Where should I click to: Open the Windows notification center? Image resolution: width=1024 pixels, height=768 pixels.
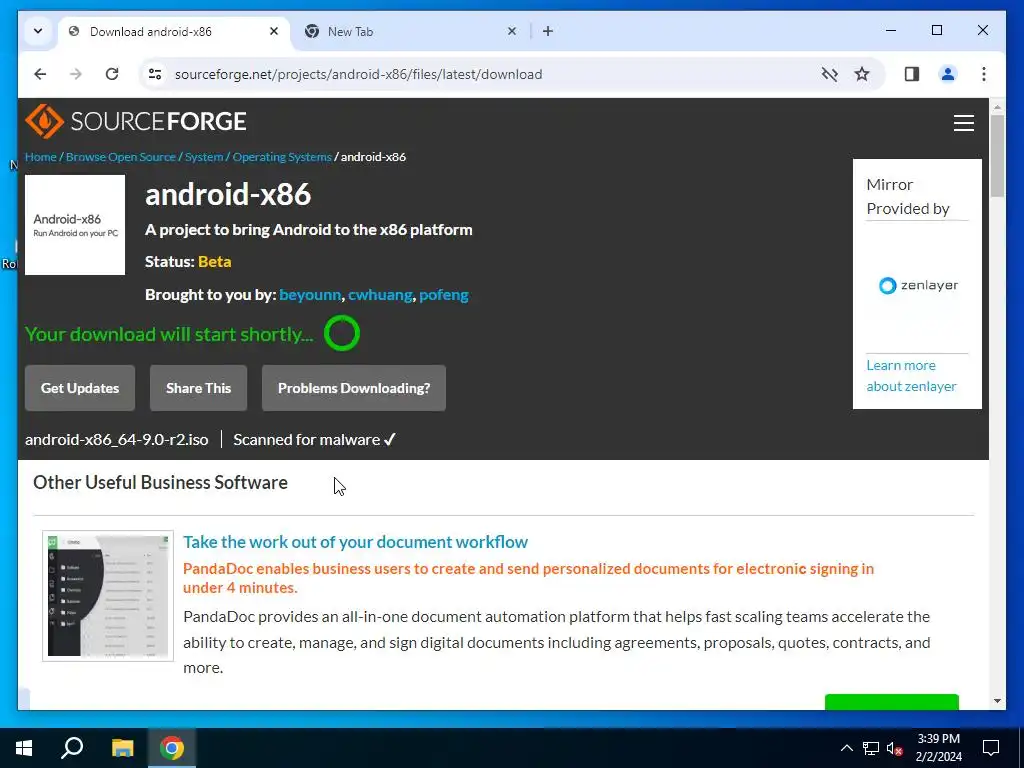991,748
